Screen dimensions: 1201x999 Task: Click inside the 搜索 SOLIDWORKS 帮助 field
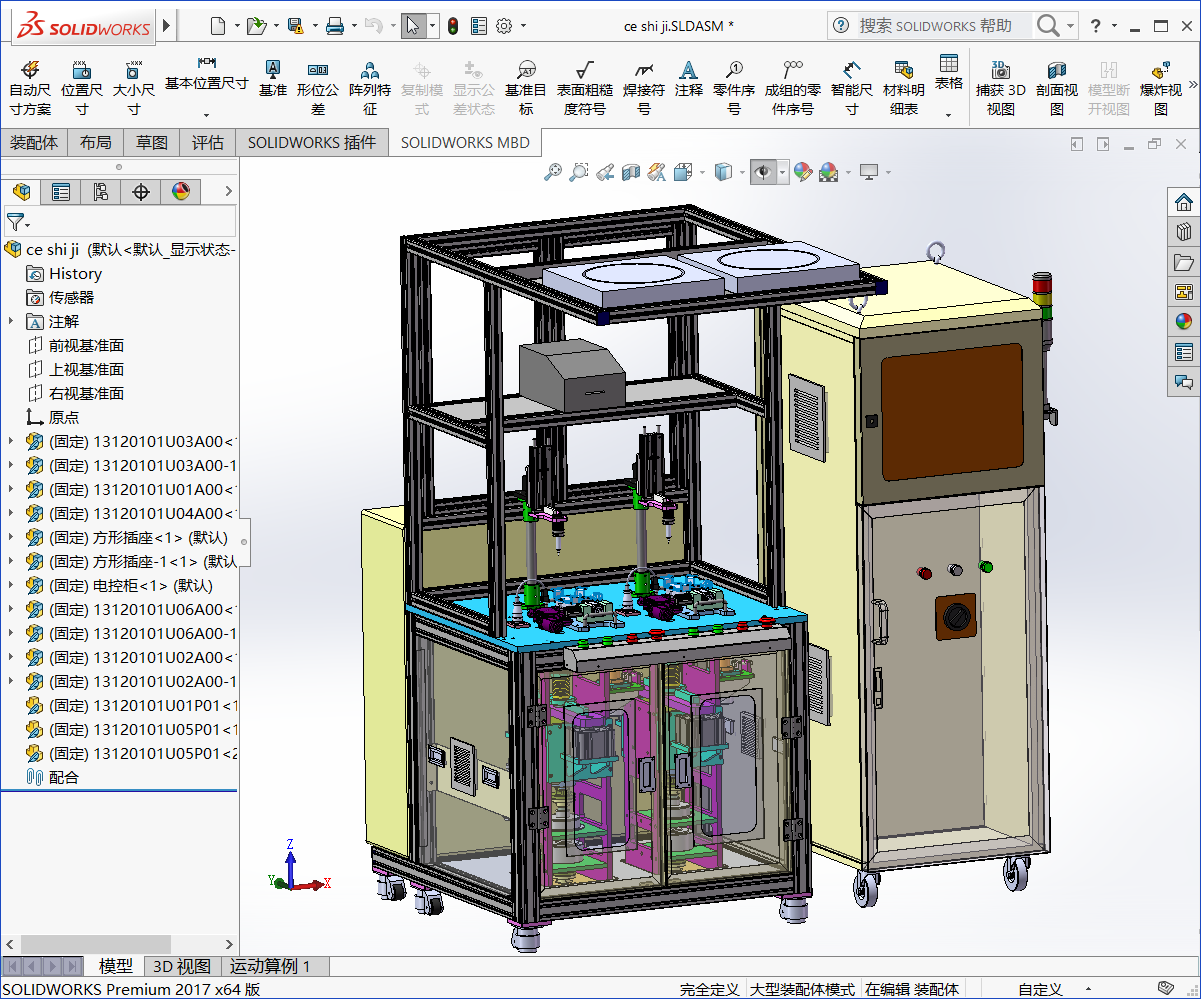pos(960,24)
